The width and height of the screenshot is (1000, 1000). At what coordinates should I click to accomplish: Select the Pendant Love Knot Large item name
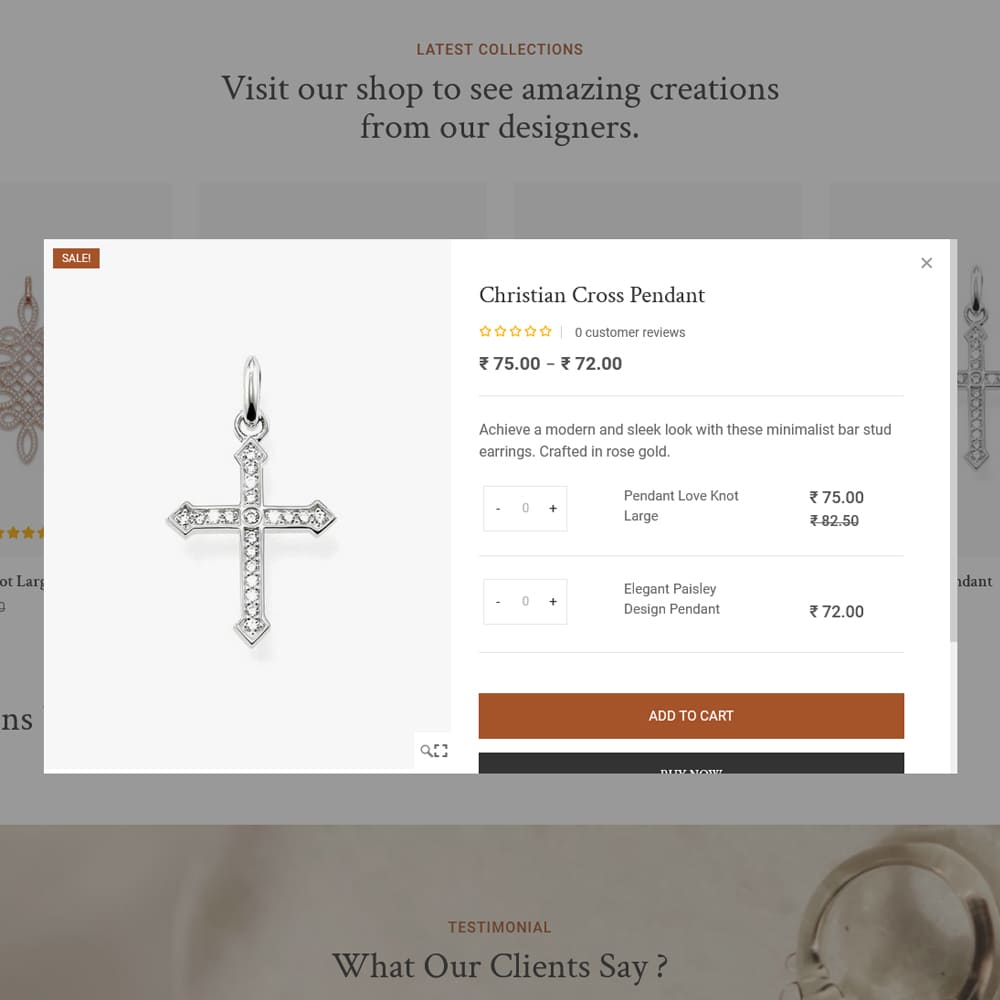pos(680,506)
